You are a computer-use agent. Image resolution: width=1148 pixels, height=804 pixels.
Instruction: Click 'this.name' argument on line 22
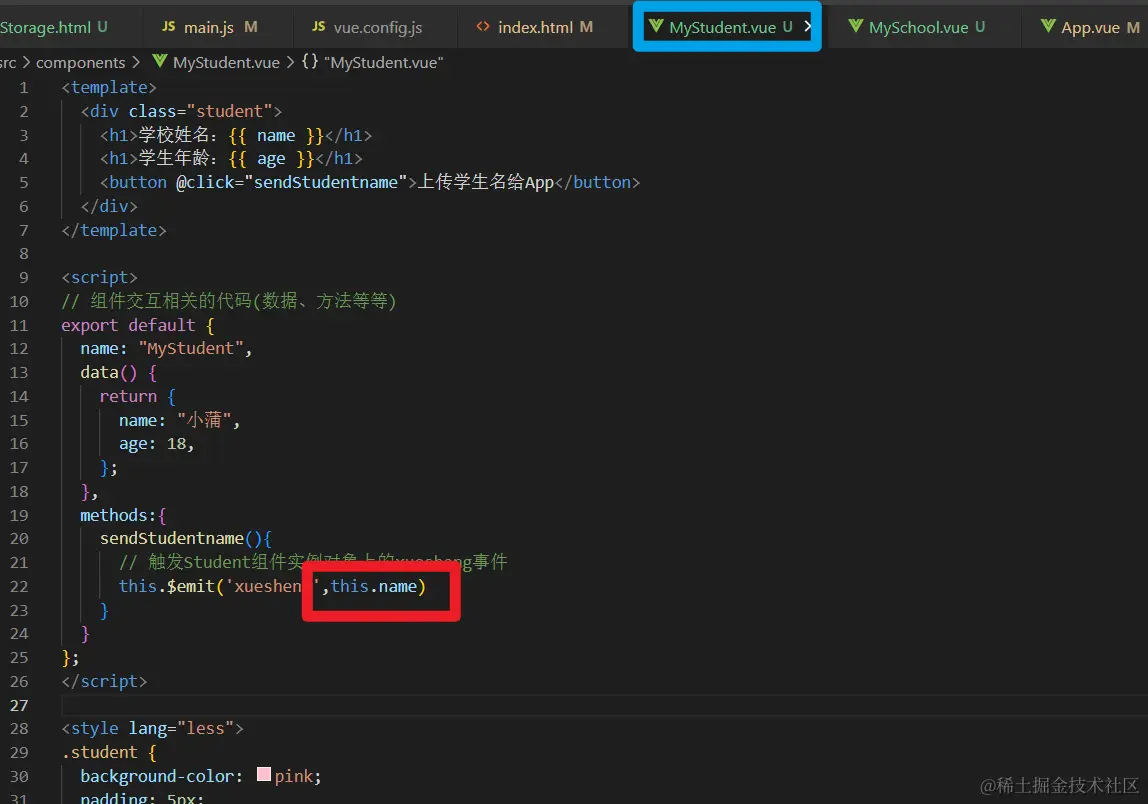click(x=373, y=587)
